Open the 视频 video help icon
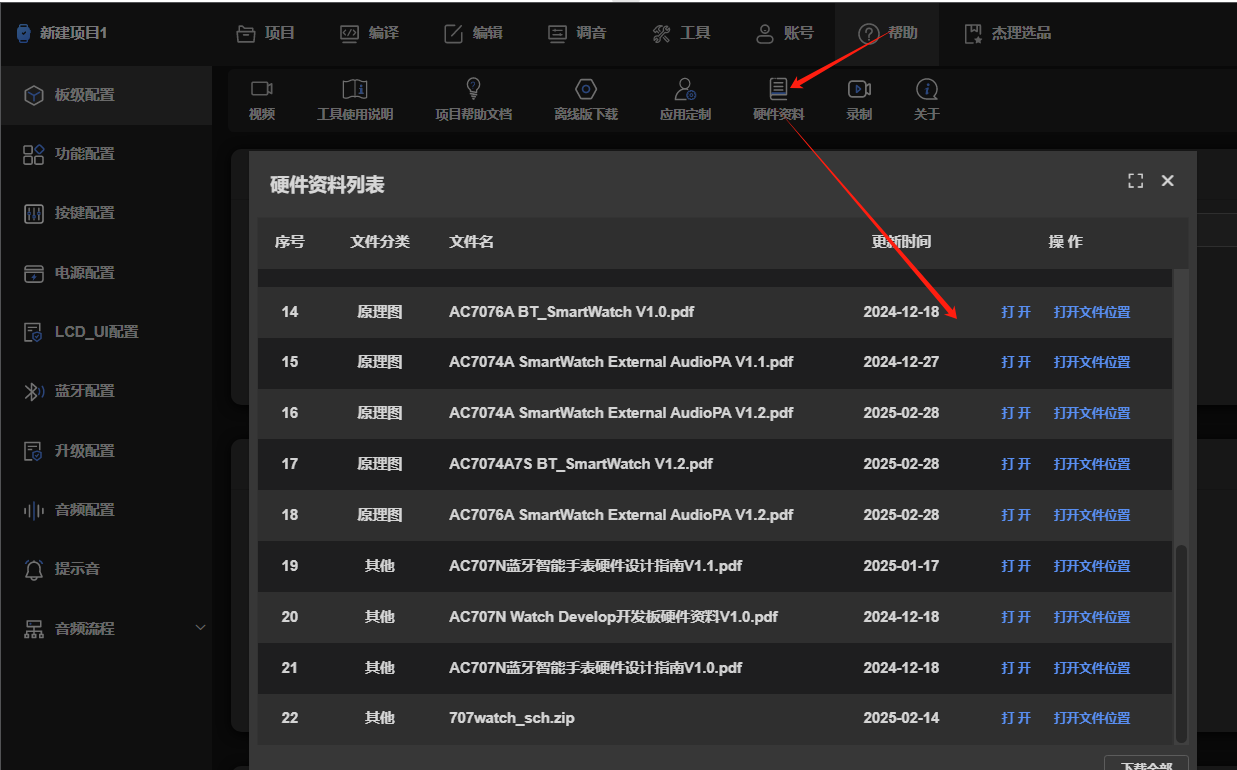The height and width of the screenshot is (770, 1237). coord(261,89)
